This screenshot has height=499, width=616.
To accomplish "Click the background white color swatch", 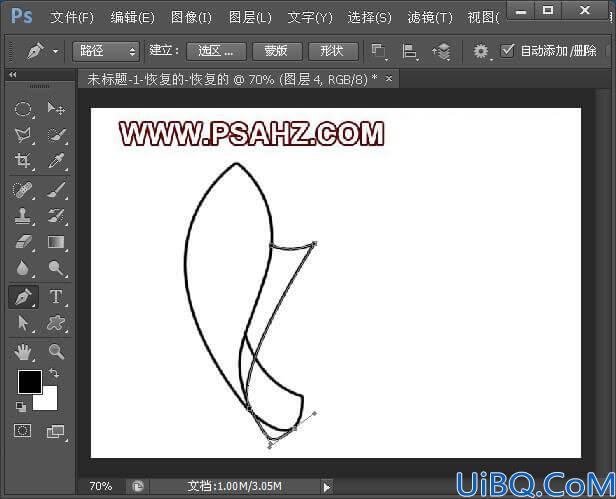I will pos(50,402).
